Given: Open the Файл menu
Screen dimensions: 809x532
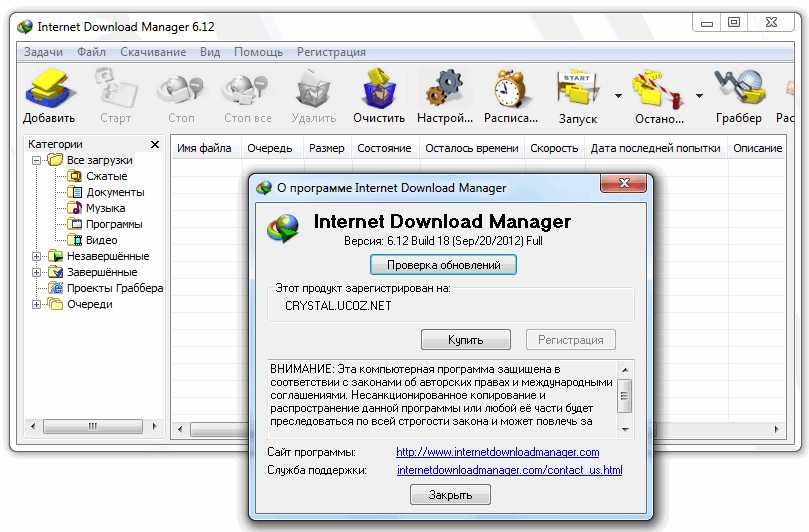Looking at the screenshot, I should point(91,52).
